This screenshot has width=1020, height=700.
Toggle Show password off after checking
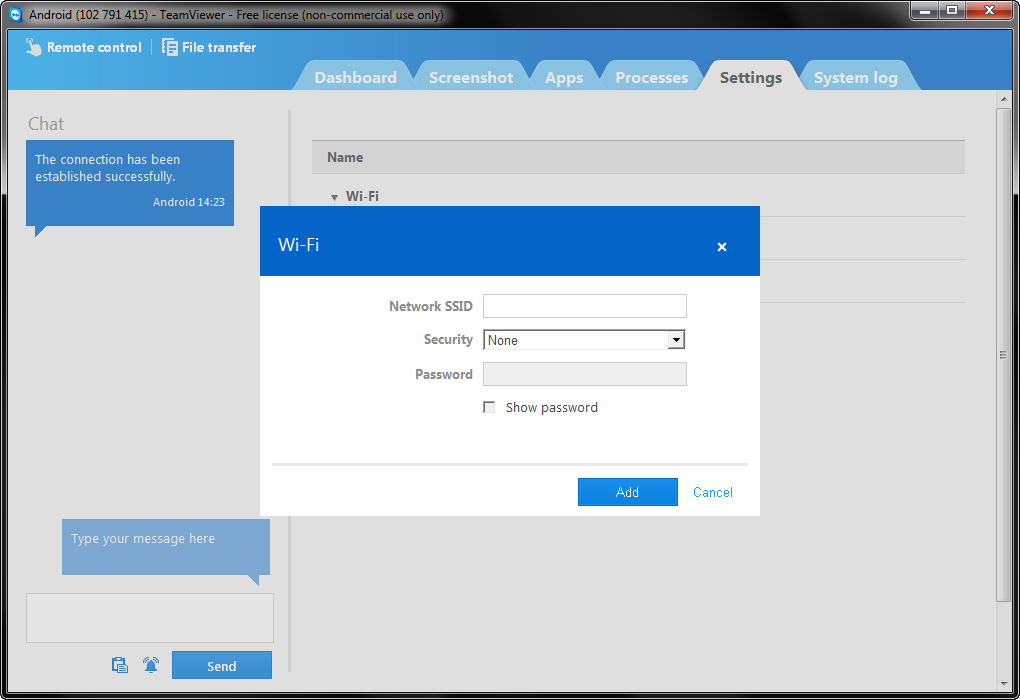pyautogui.click(x=489, y=407)
